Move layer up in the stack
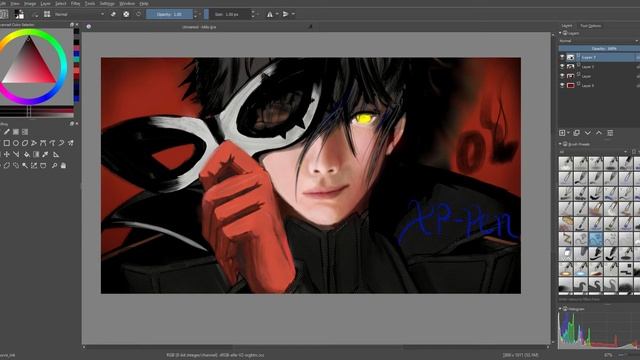The width and height of the screenshot is (640, 360). [x=599, y=133]
